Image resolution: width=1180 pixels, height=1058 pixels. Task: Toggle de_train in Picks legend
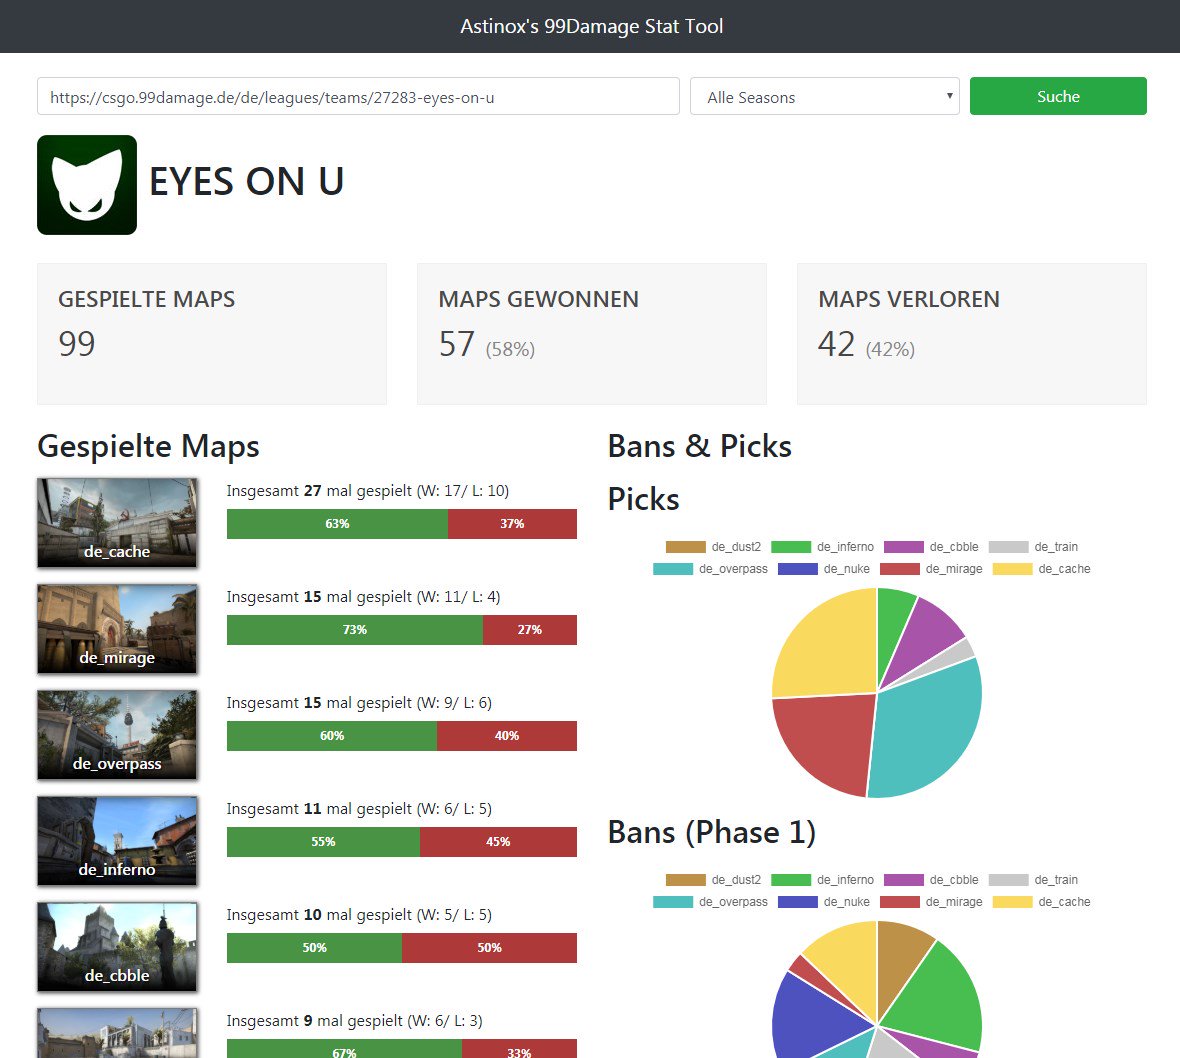(1033, 547)
